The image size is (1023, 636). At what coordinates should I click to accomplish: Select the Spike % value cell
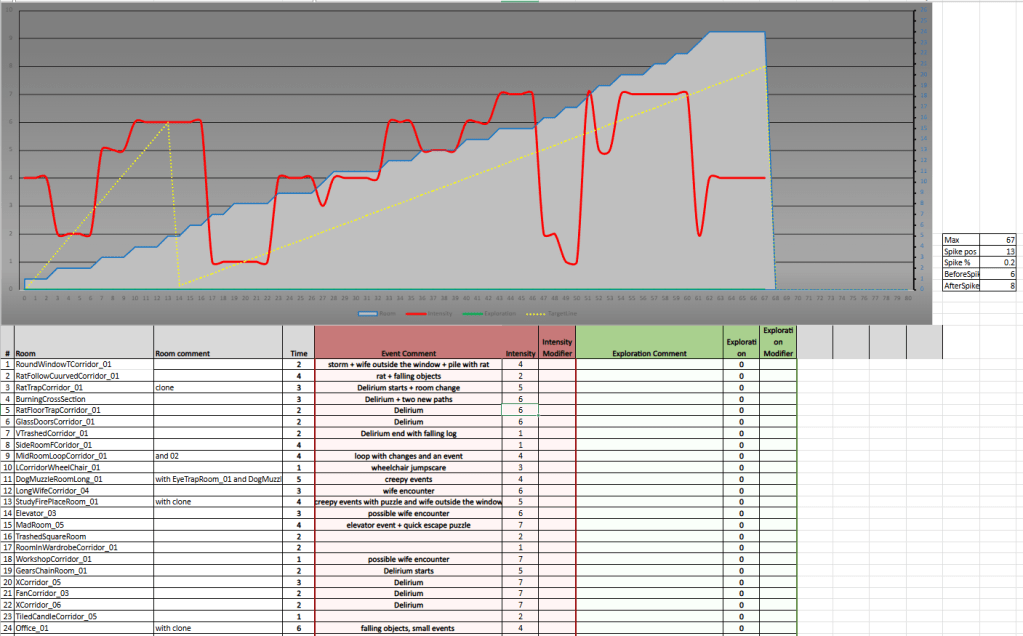(x=1002, y=263)
